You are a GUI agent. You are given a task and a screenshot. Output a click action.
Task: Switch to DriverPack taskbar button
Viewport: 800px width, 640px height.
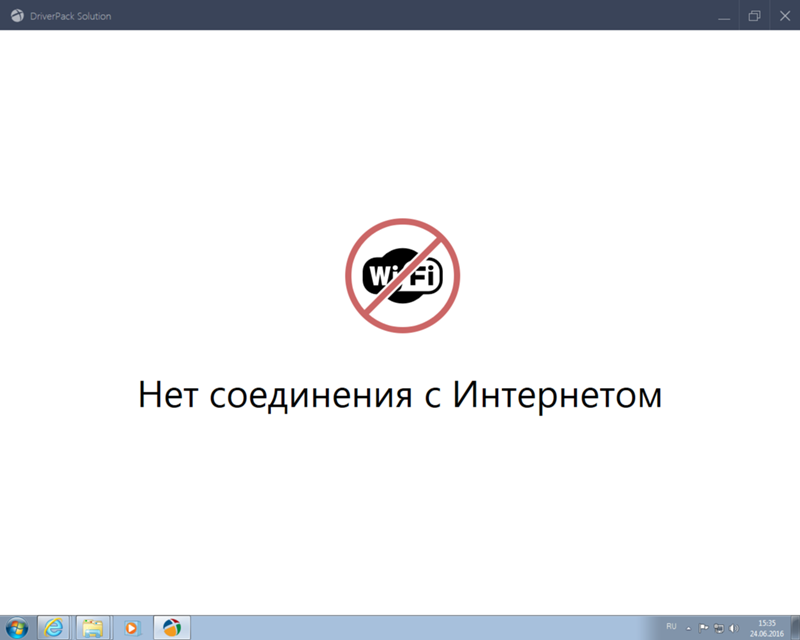pyautogui.click(x=171, y=628)
